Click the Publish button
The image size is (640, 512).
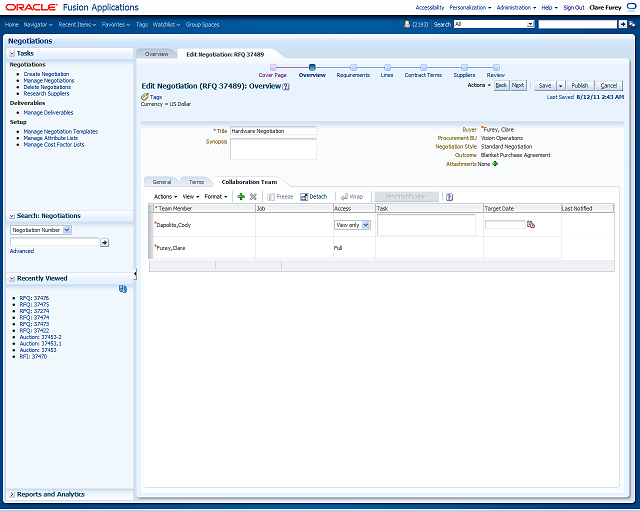(580, 86)
